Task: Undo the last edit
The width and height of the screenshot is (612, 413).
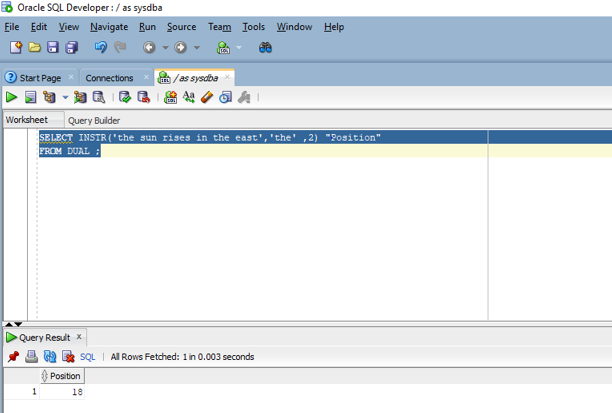Action: point(101,47)
